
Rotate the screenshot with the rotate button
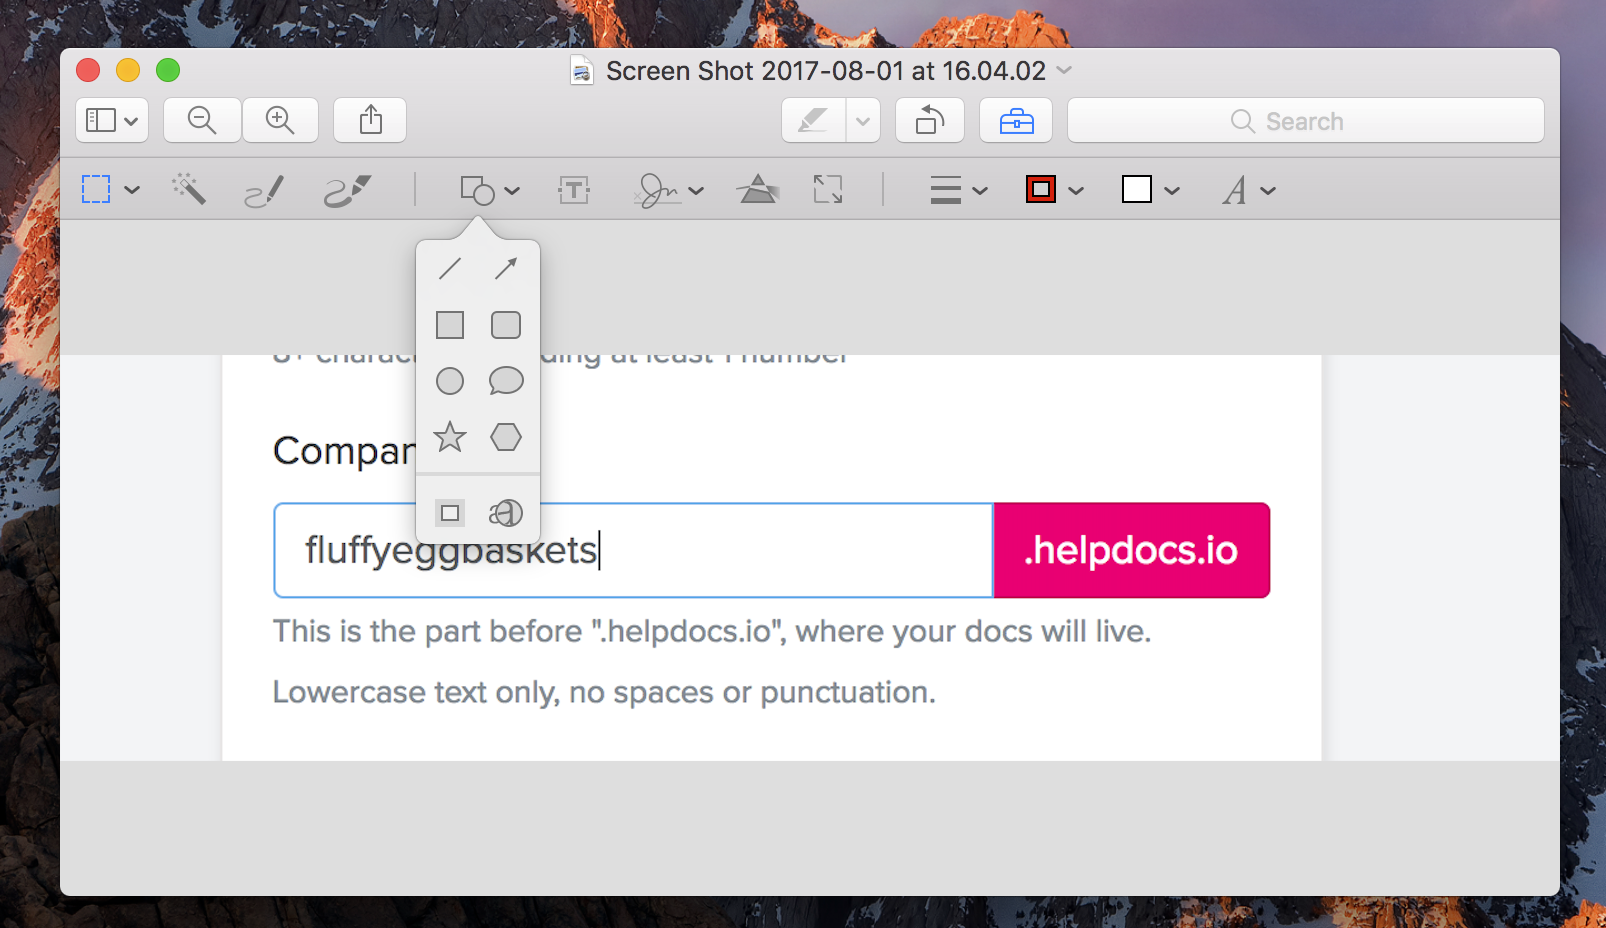pos(929,120)
